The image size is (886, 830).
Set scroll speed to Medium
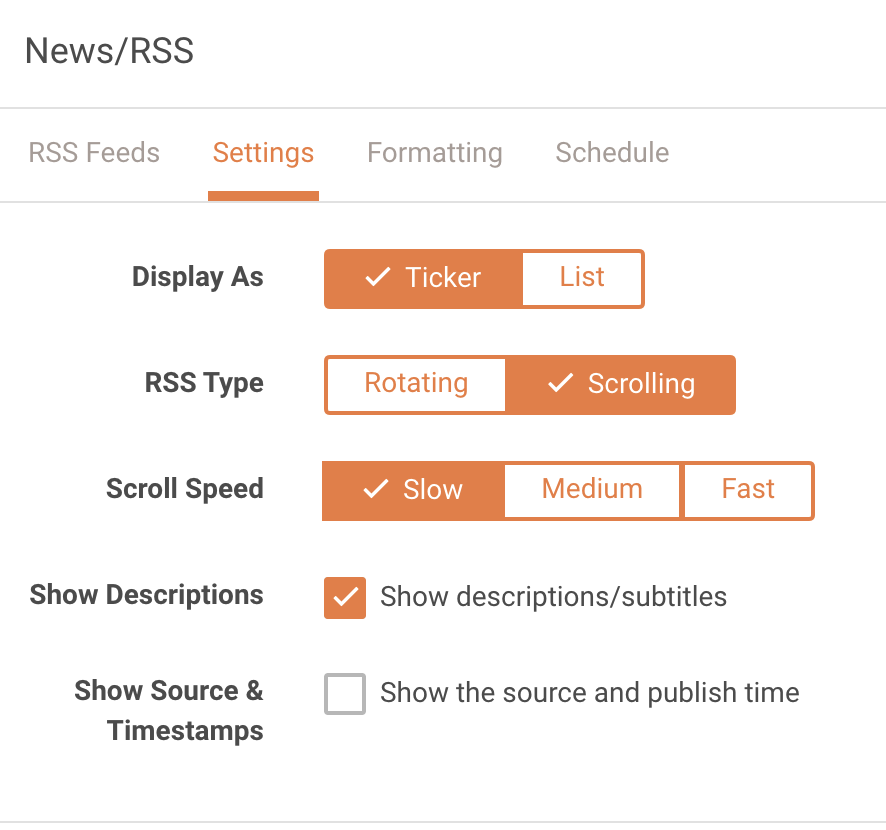[592, 490]
